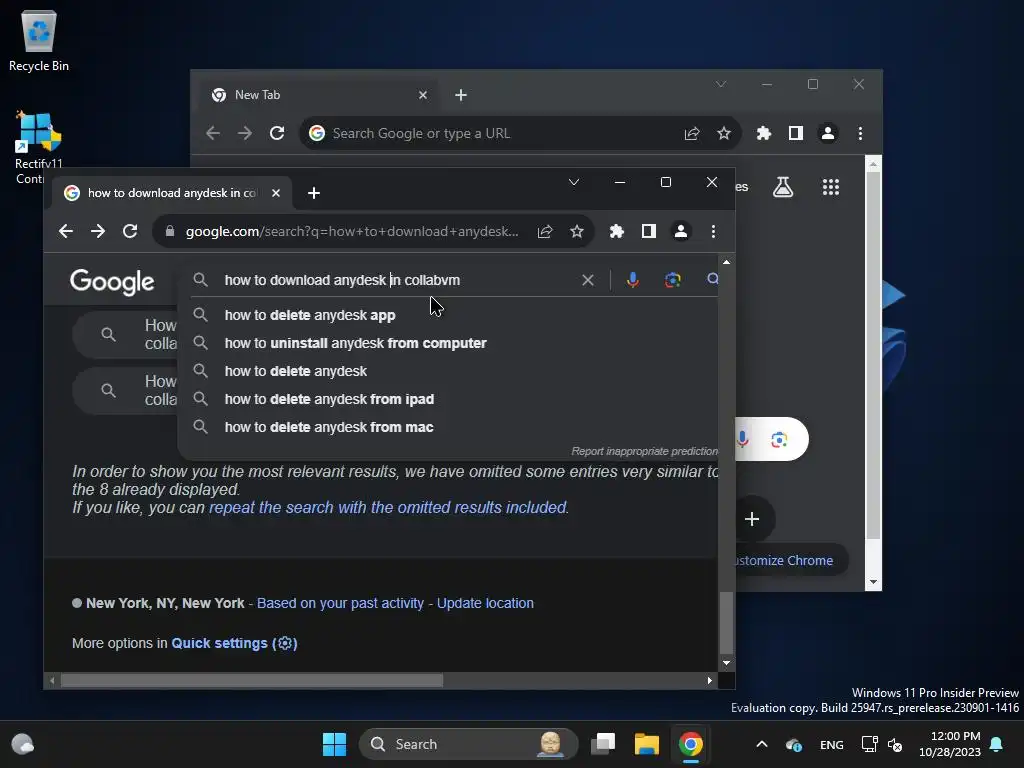Click vertical scrollbar thumb in front window
Image resolution: width=1024 pixels, height=768 pixels.
coord(726,622)
